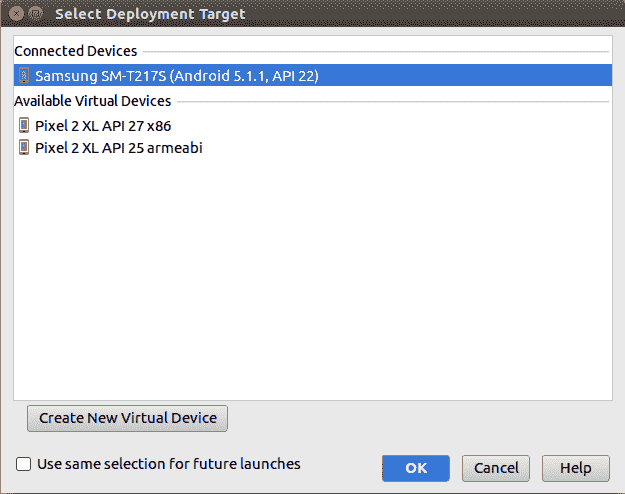Click the separator line next to Connected Devices
Image resolution: width=625 pixels, height=494 pixels.
tap(376, 51)
